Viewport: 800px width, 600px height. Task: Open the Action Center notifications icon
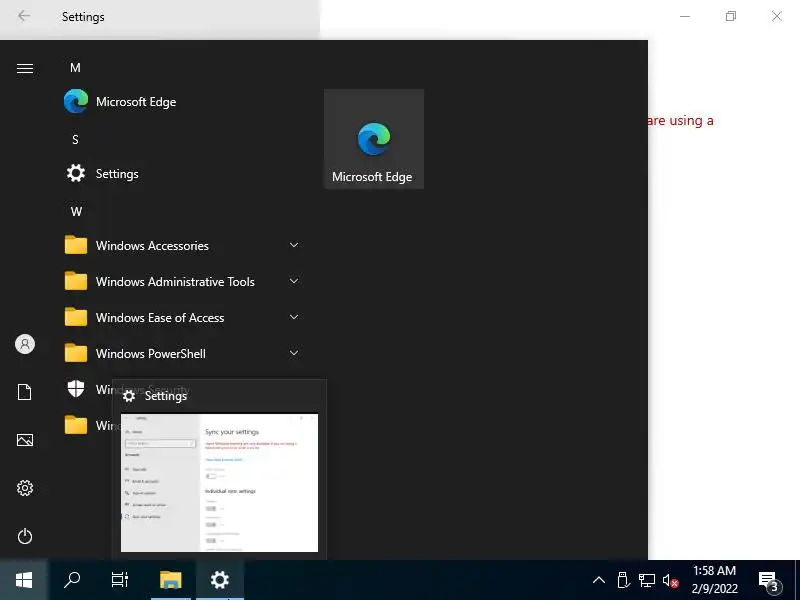770,581
